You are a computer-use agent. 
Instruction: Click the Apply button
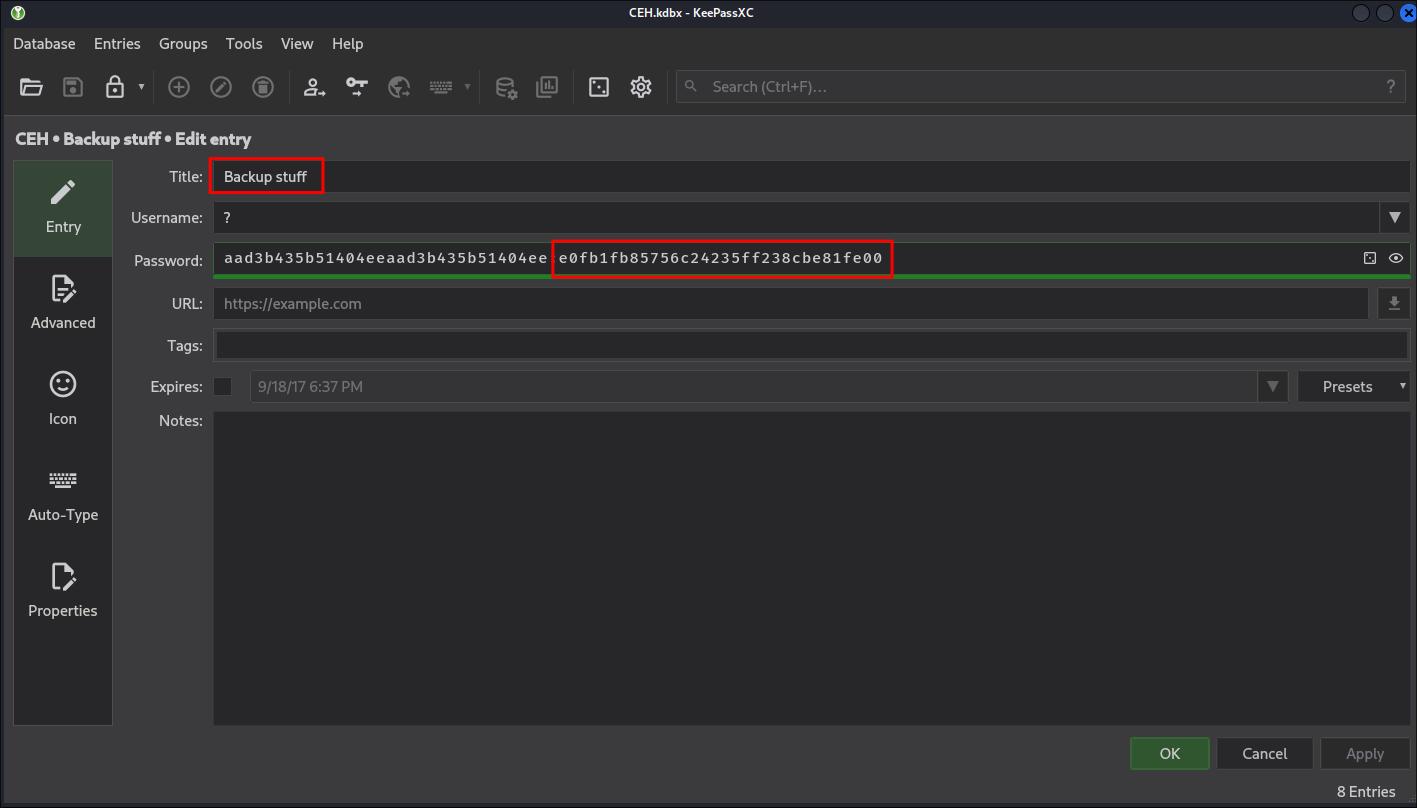pos(1365,754)
